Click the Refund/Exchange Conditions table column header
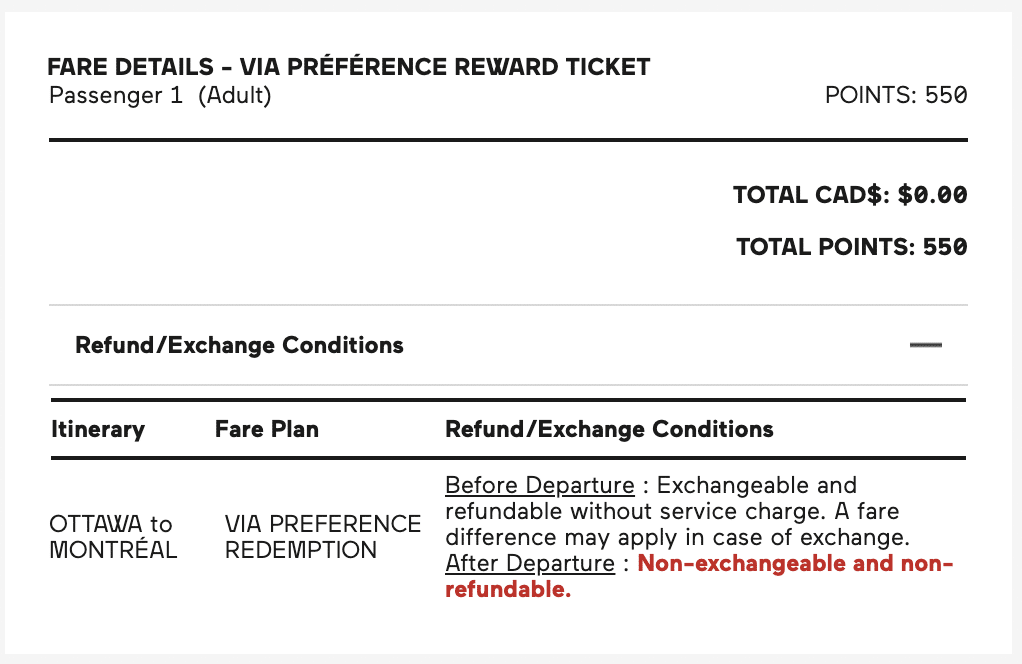1022x664 pixels. pos(609,429)
